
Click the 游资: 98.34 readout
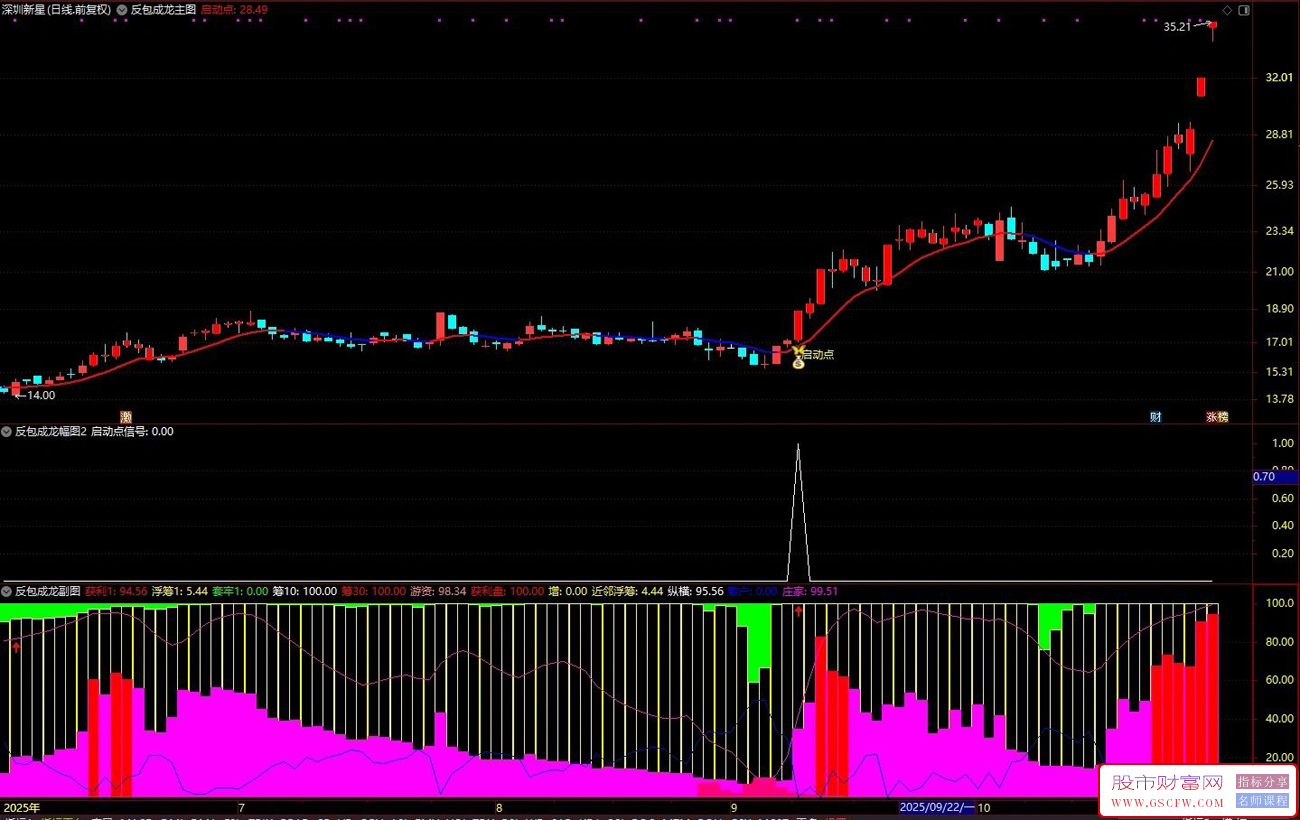click(x=439, y=591)
